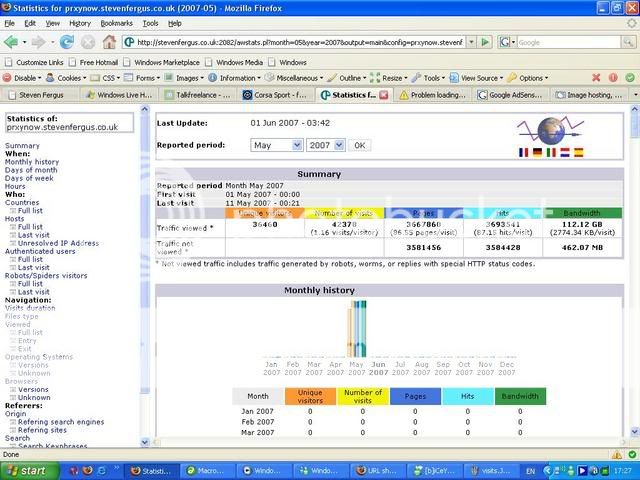Viewport: 640px width, 480px height.
Task: Select the Spanish flag language icon
Action: click(x=577, y=152)
